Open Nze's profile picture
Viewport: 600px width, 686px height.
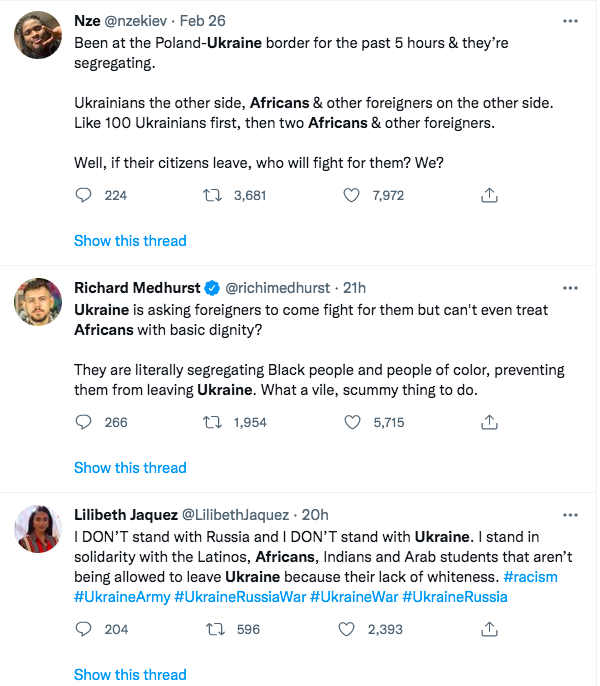pos(38,35)
